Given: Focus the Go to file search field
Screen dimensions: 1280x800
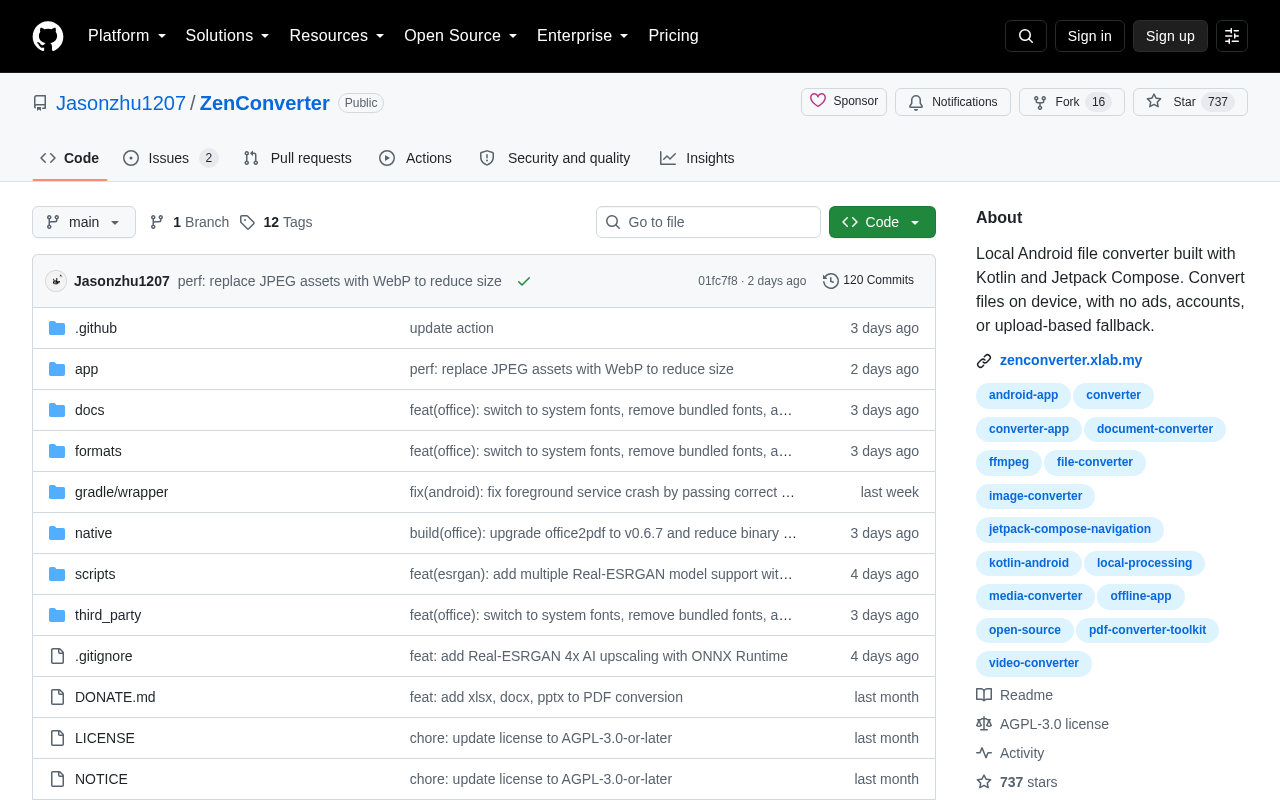Looking at the screenshot, I should [x=708, y=222].
